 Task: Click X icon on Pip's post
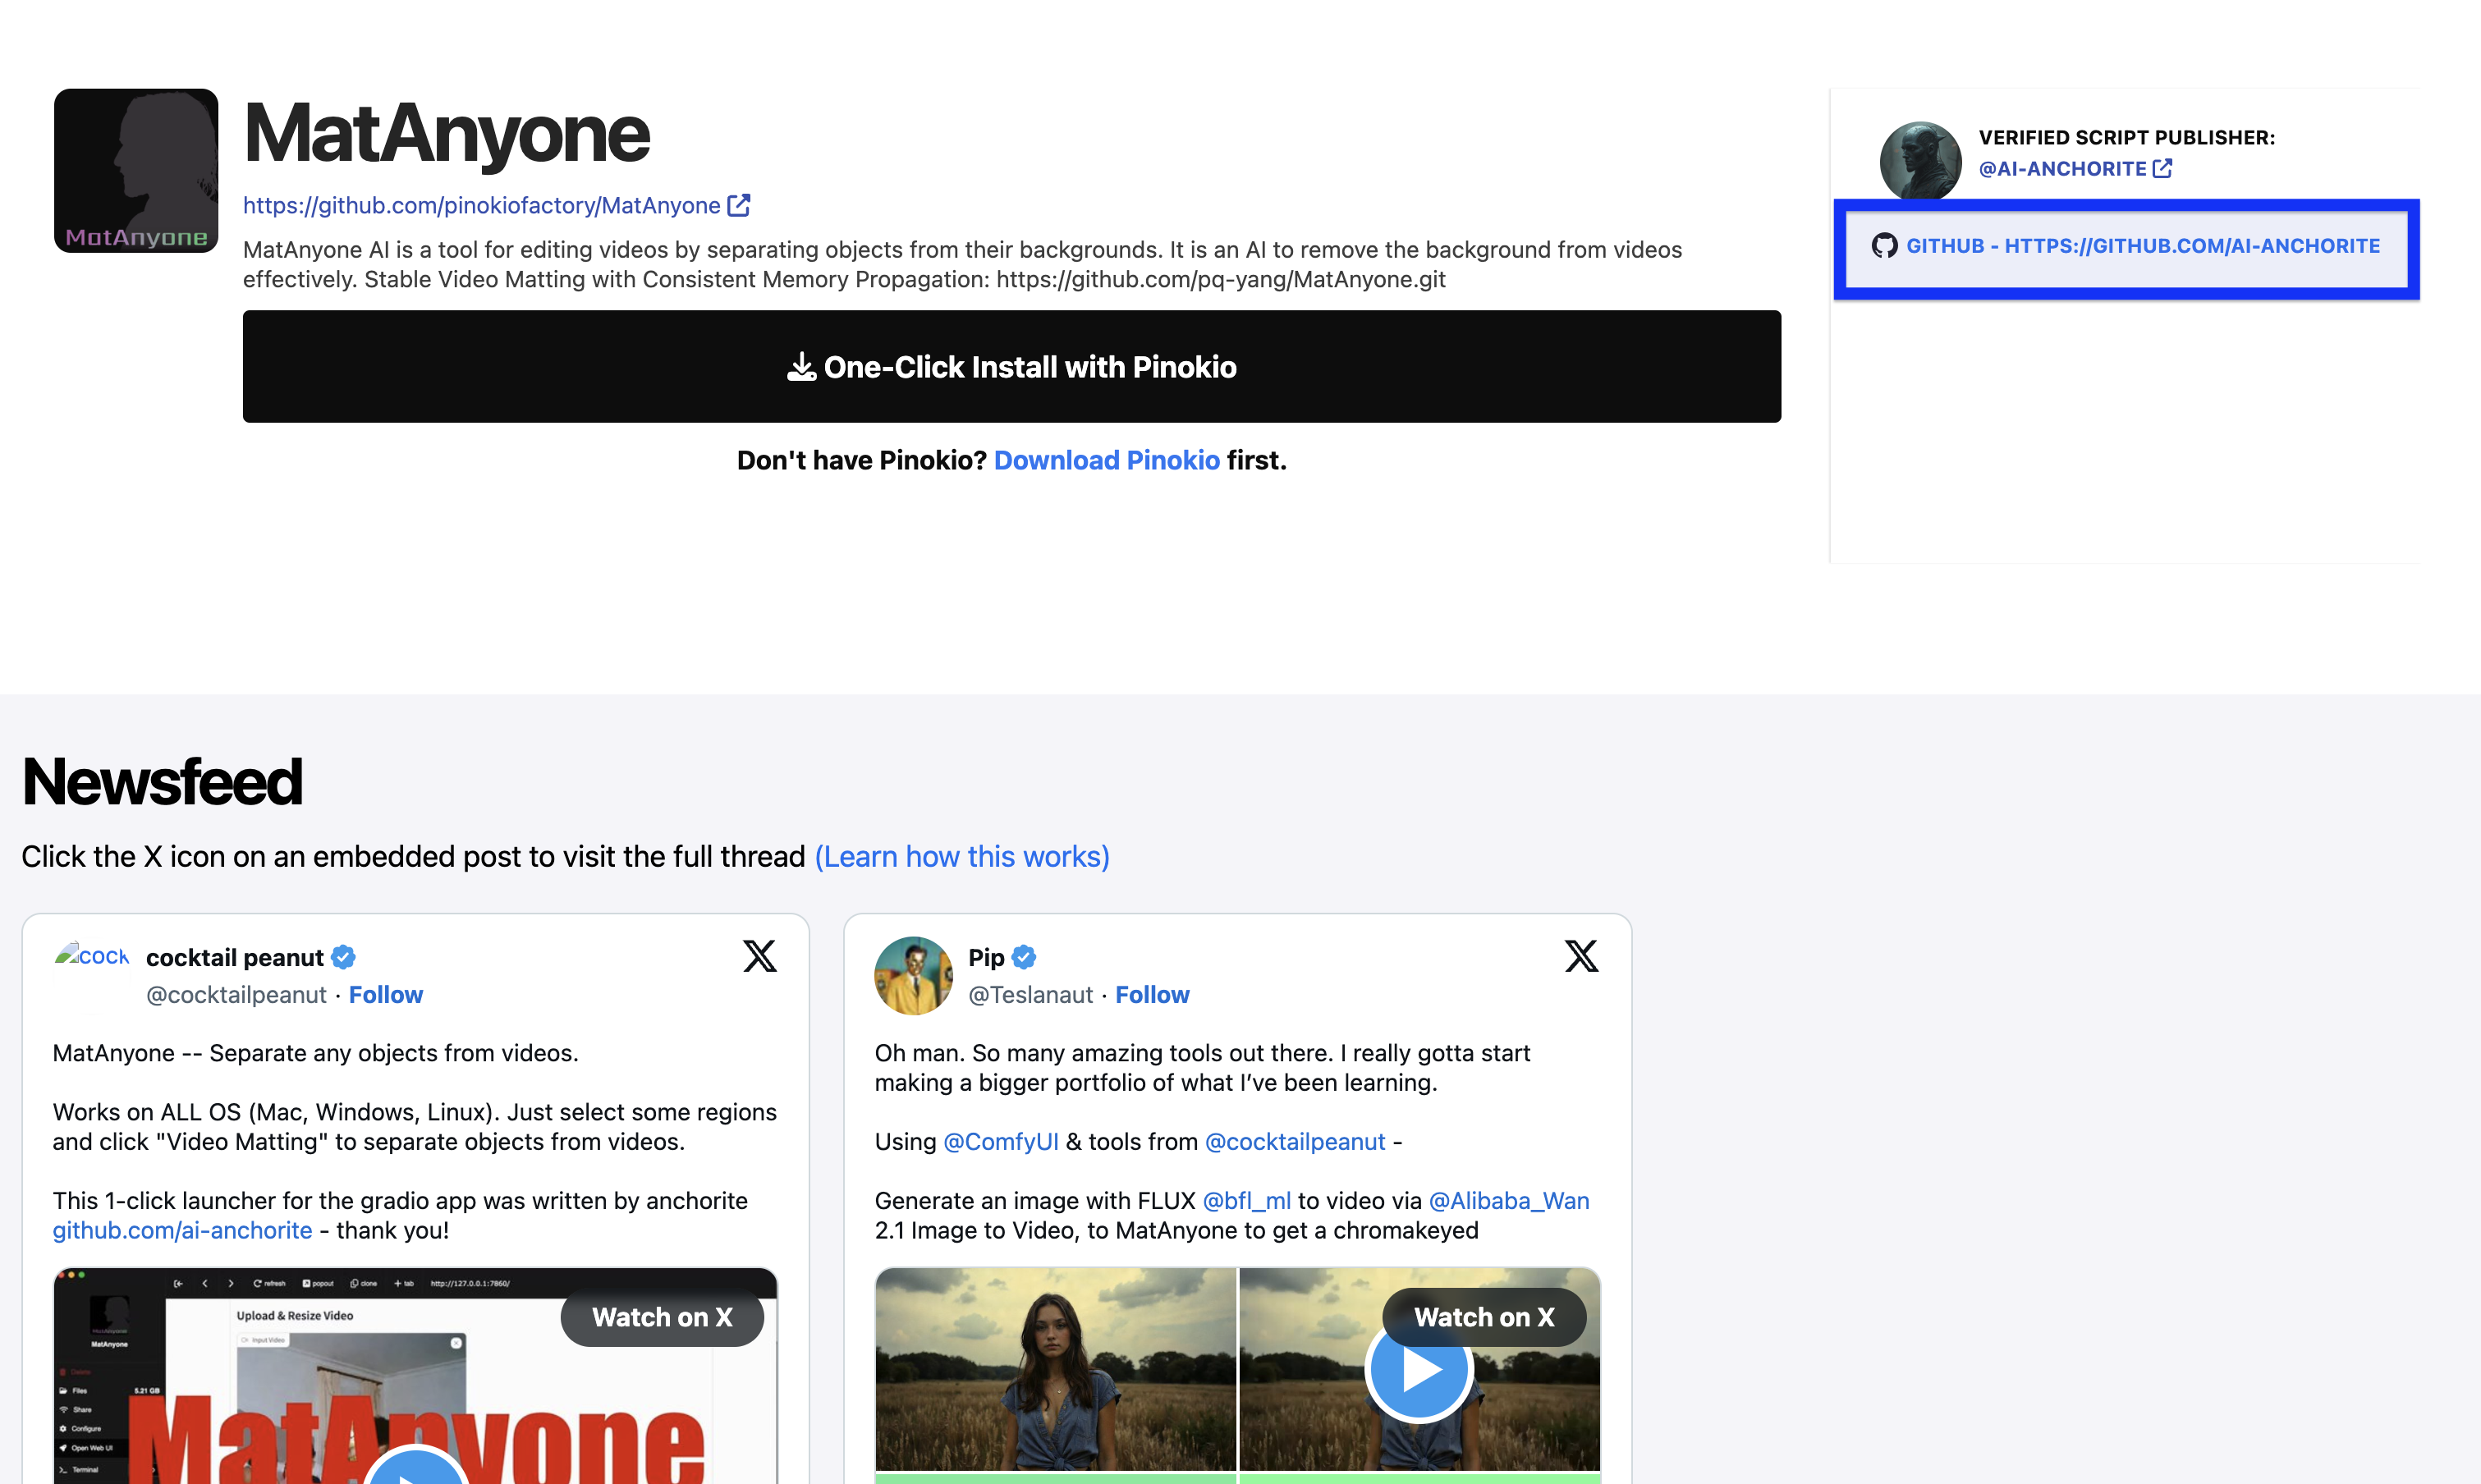coord(1581,956)
